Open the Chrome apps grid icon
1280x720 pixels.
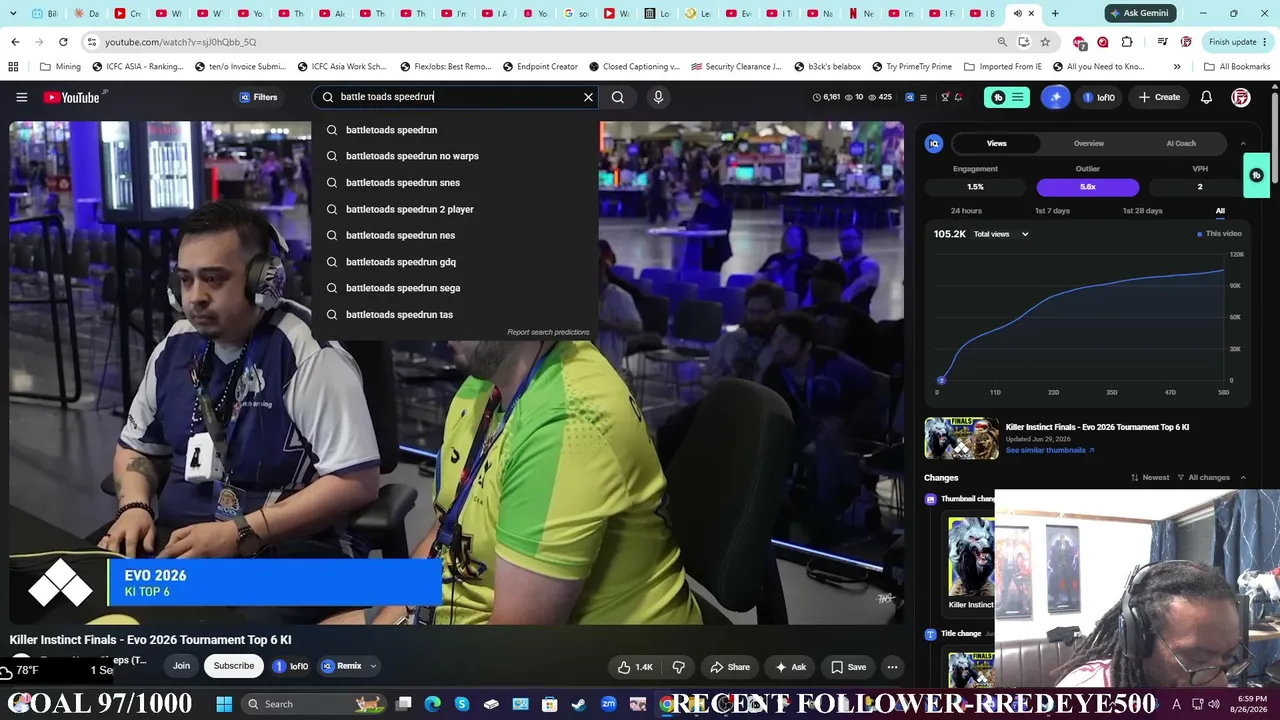coord(13,67)
